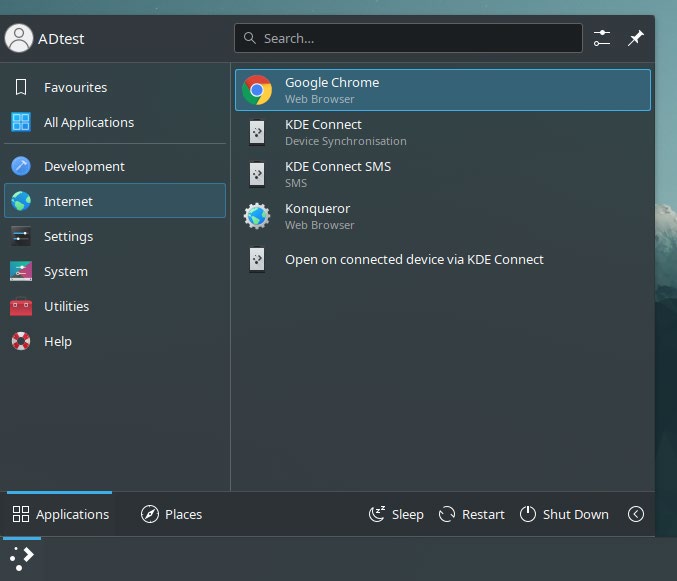Click the Applications tab grid icon
Viewport: 677px width, 581px height.
[x=21, y=514]
